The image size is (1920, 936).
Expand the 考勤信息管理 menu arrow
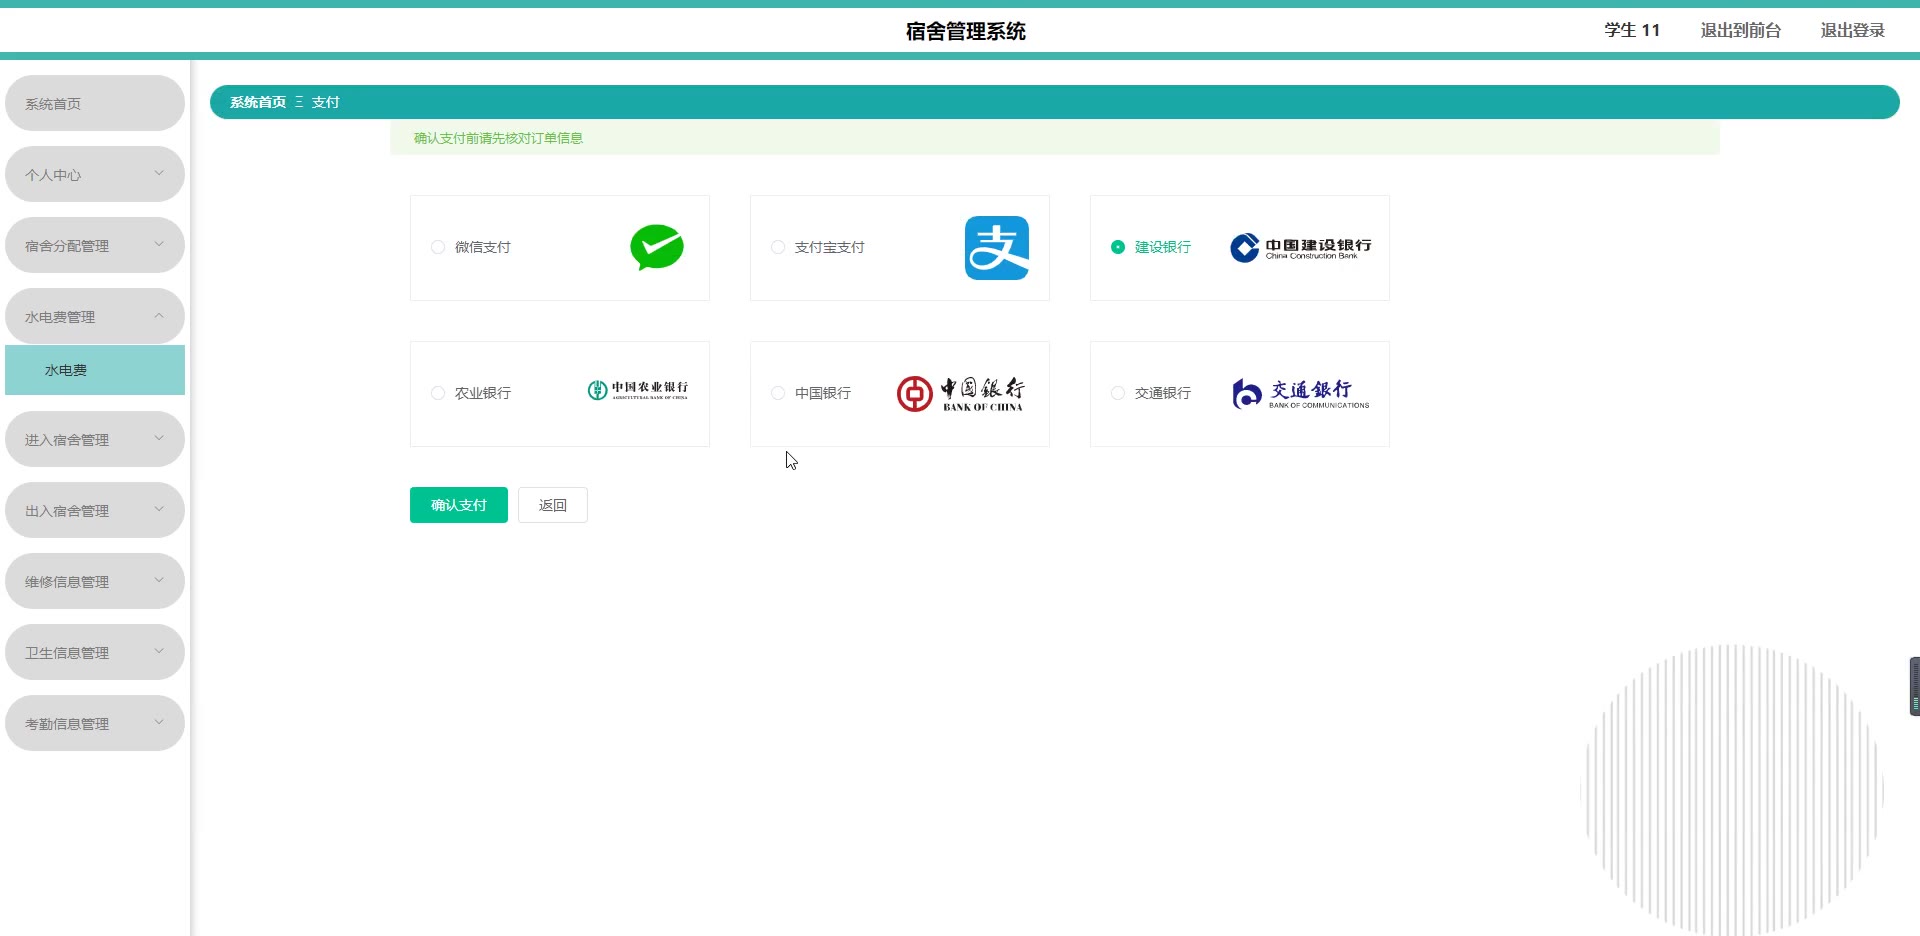159,722
